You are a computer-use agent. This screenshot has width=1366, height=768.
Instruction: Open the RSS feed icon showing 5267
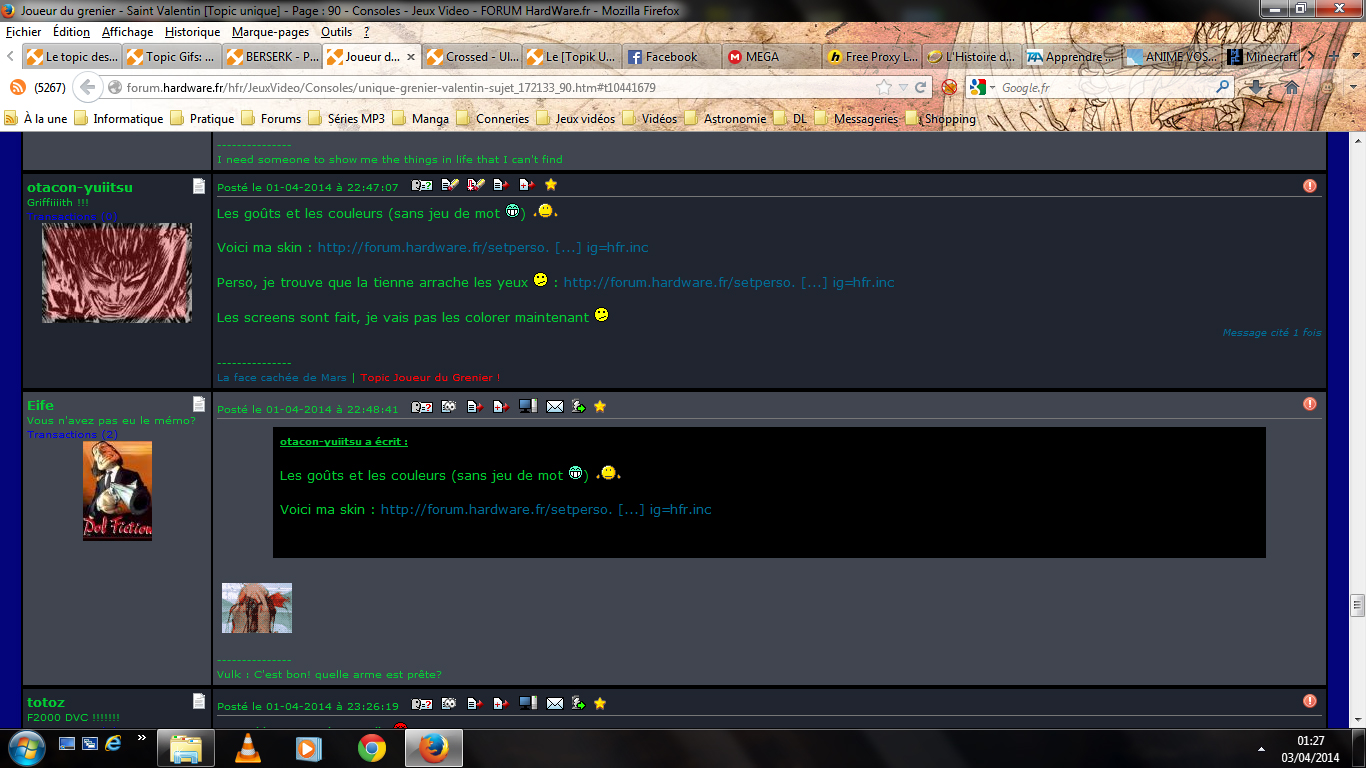pos(17,87)
